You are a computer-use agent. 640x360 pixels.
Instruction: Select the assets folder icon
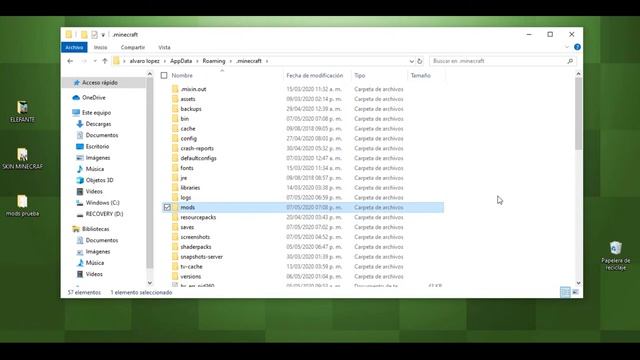tap(175, 99)
